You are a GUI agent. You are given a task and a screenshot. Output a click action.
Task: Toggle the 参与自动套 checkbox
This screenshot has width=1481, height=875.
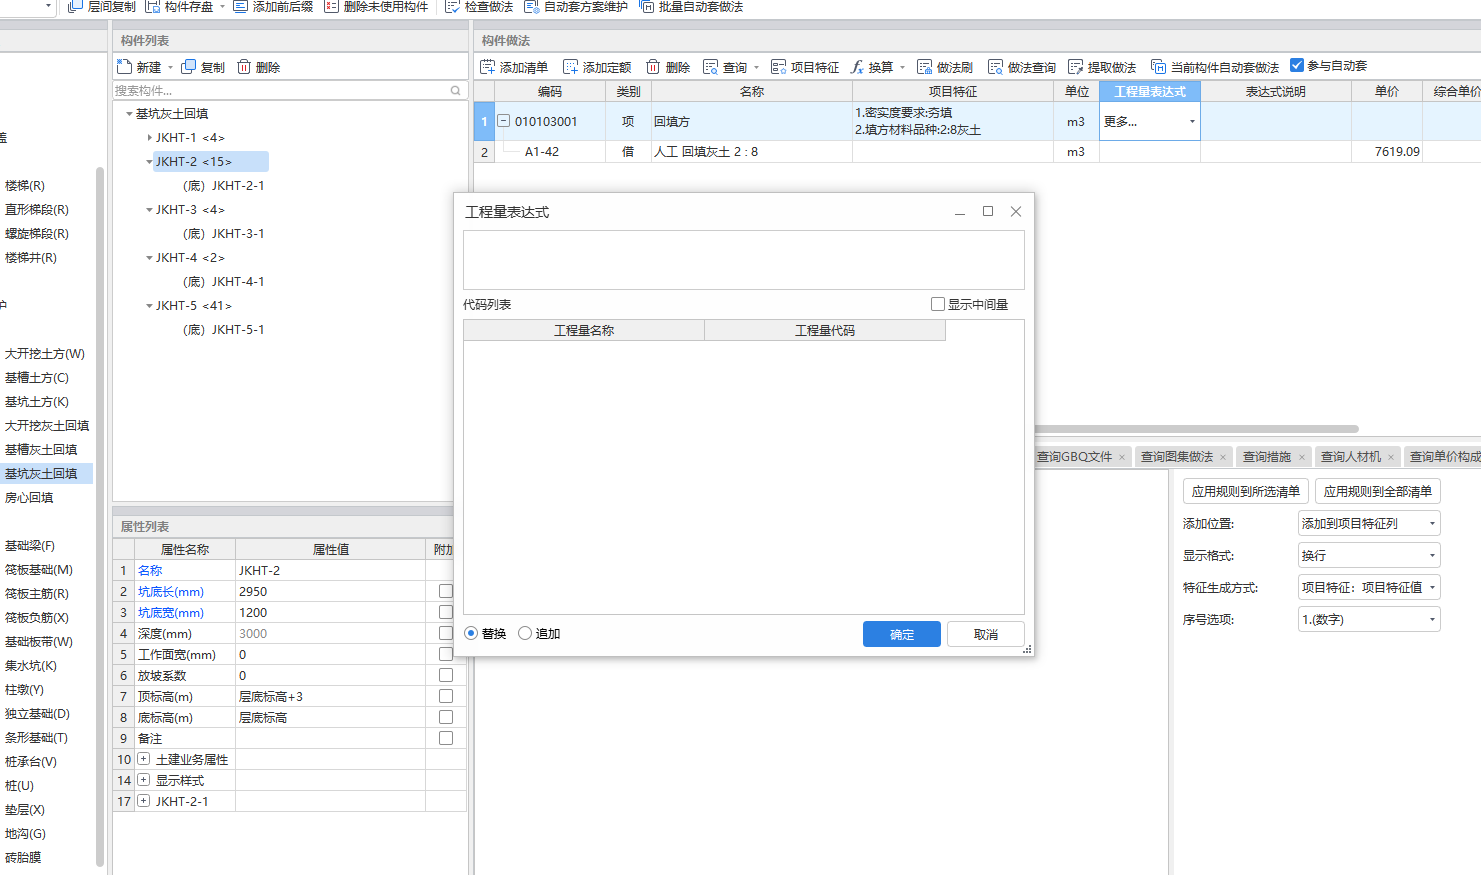pos(1297,65)
